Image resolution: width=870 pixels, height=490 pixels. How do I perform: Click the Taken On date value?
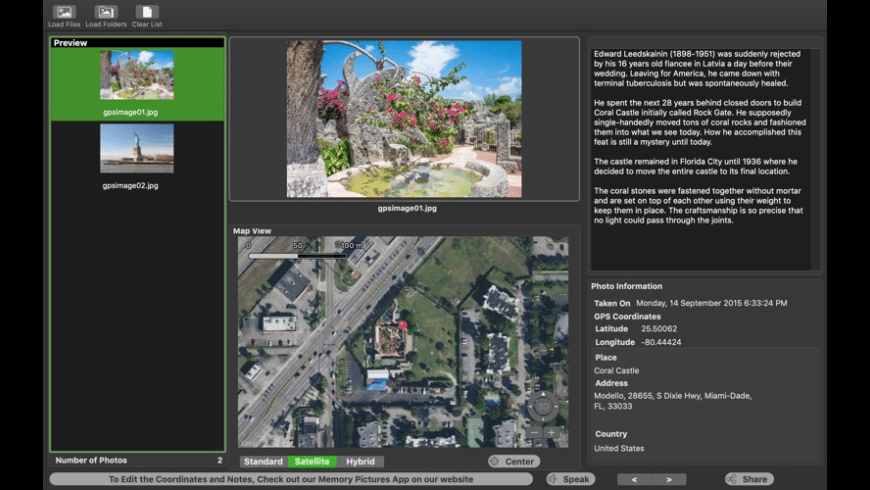(711, 303)
